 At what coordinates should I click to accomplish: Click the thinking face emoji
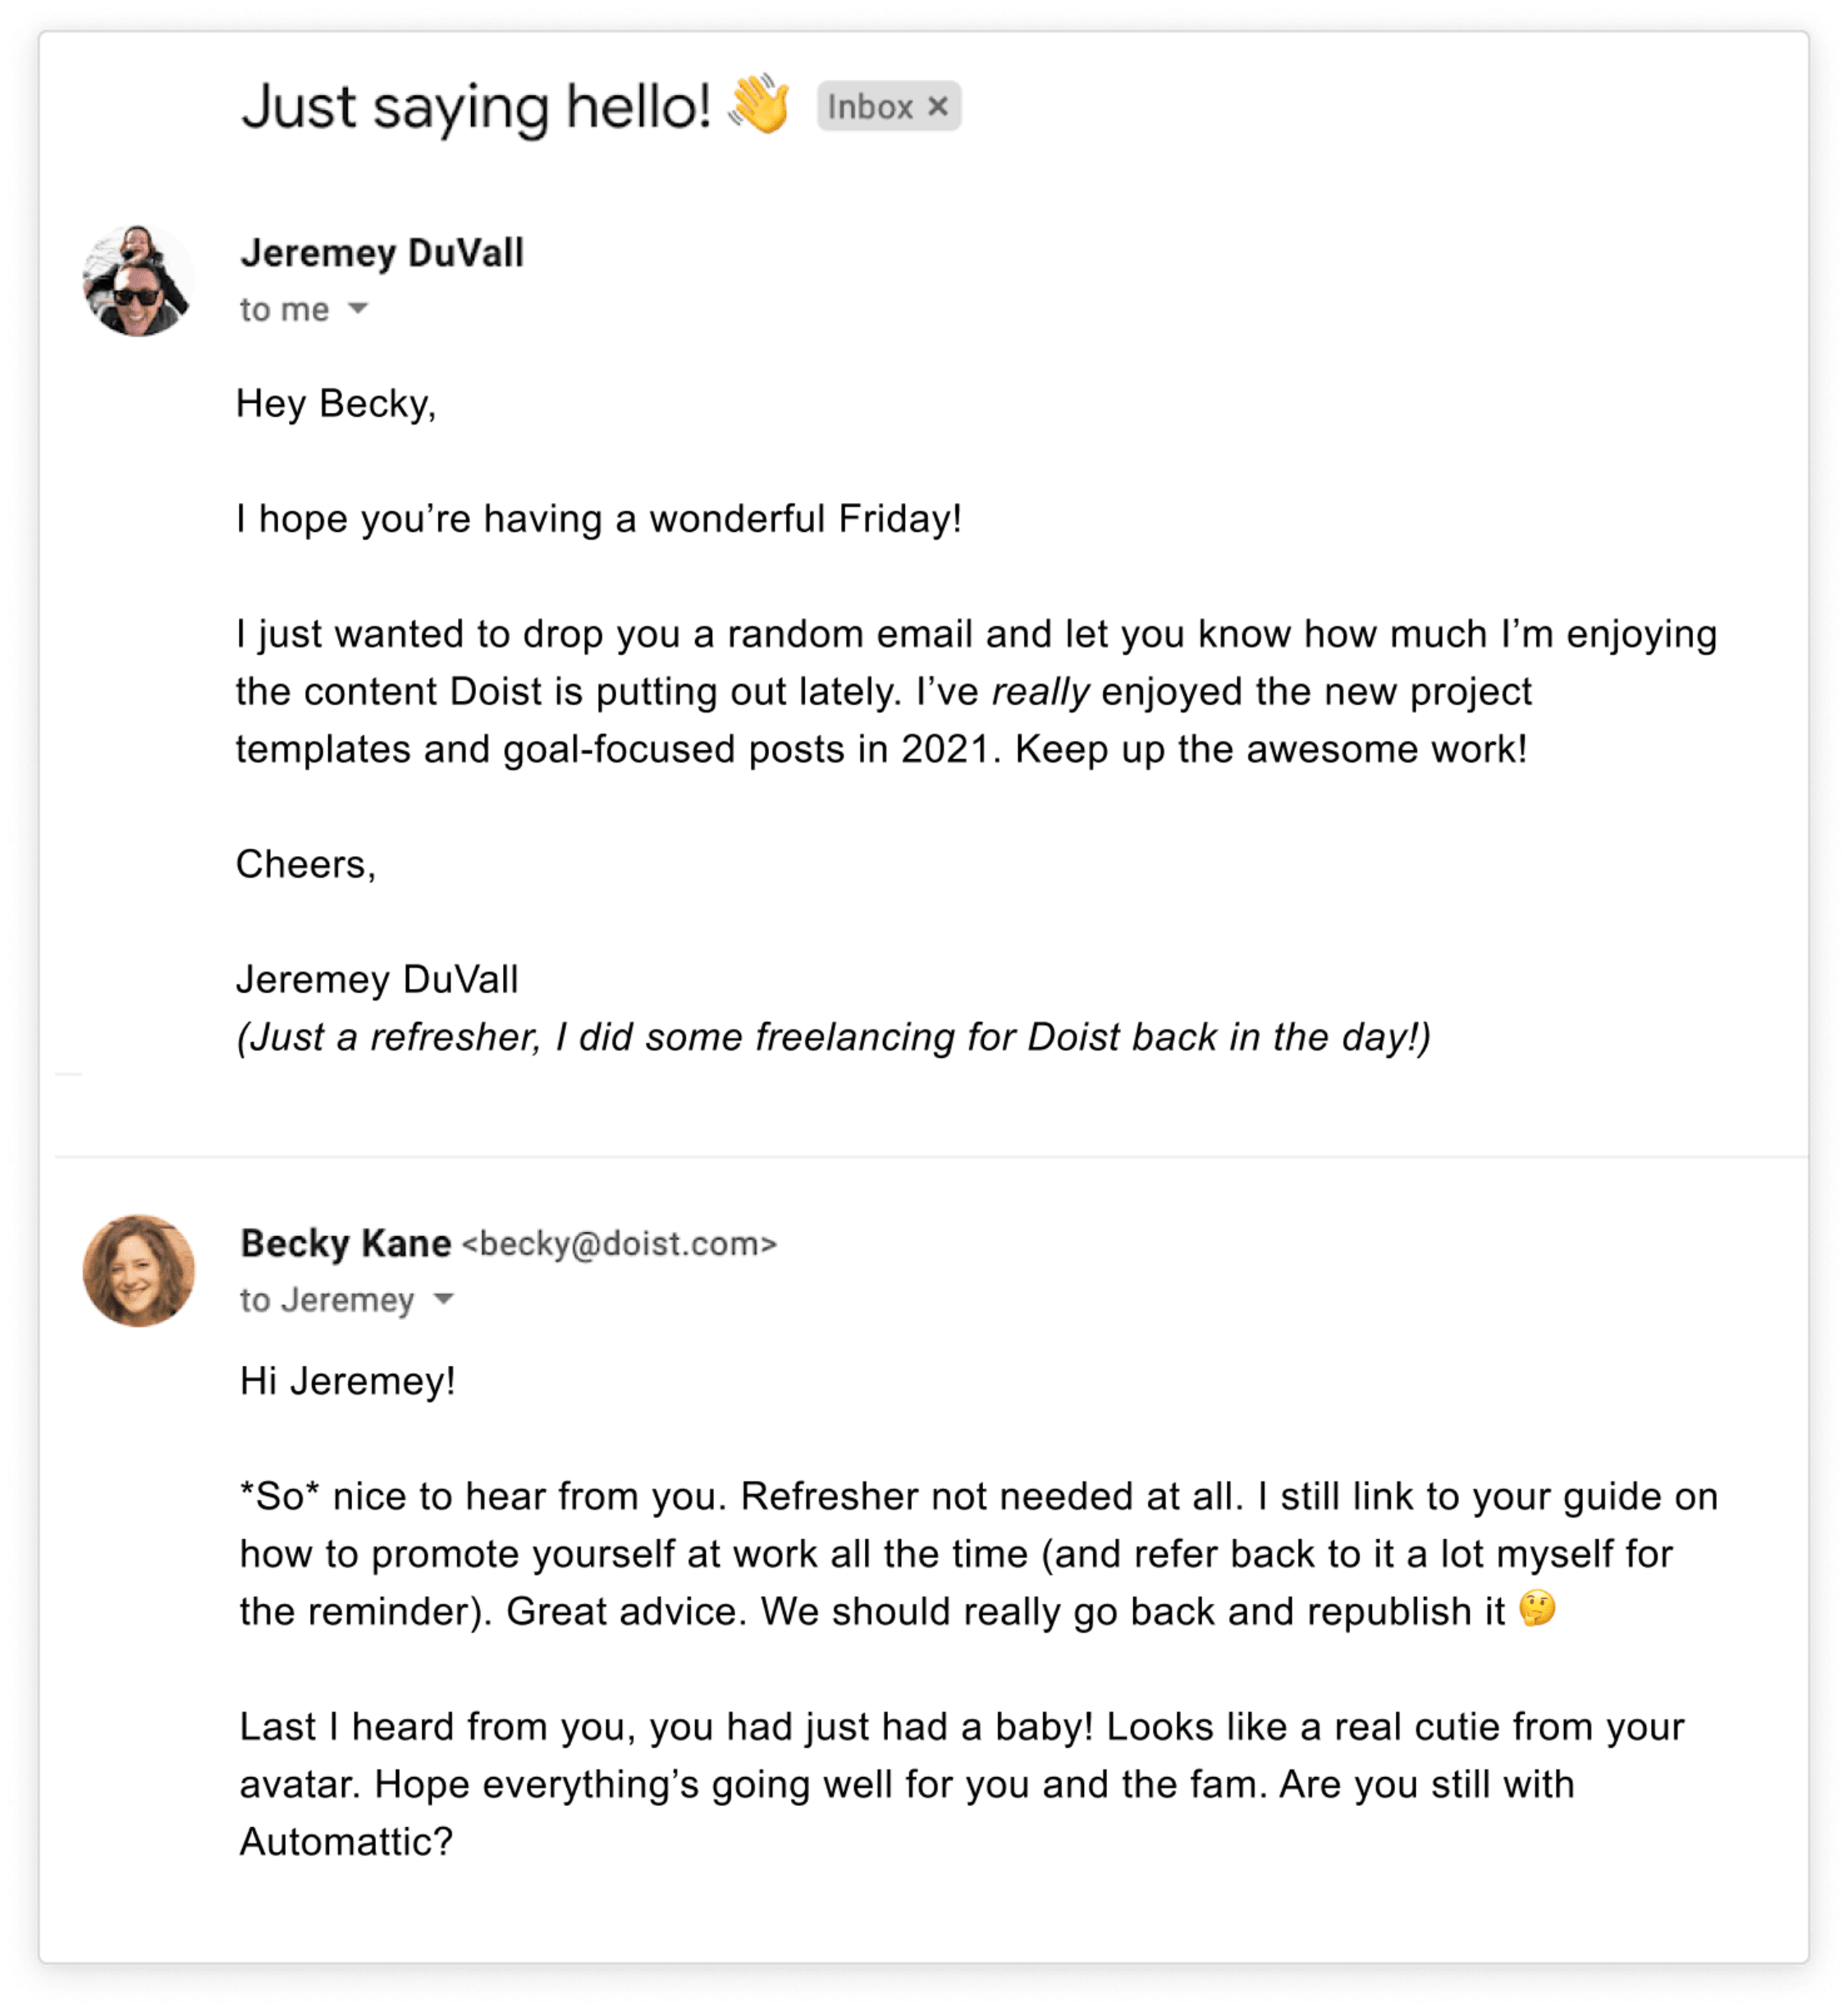[x=1537, y=1609]
